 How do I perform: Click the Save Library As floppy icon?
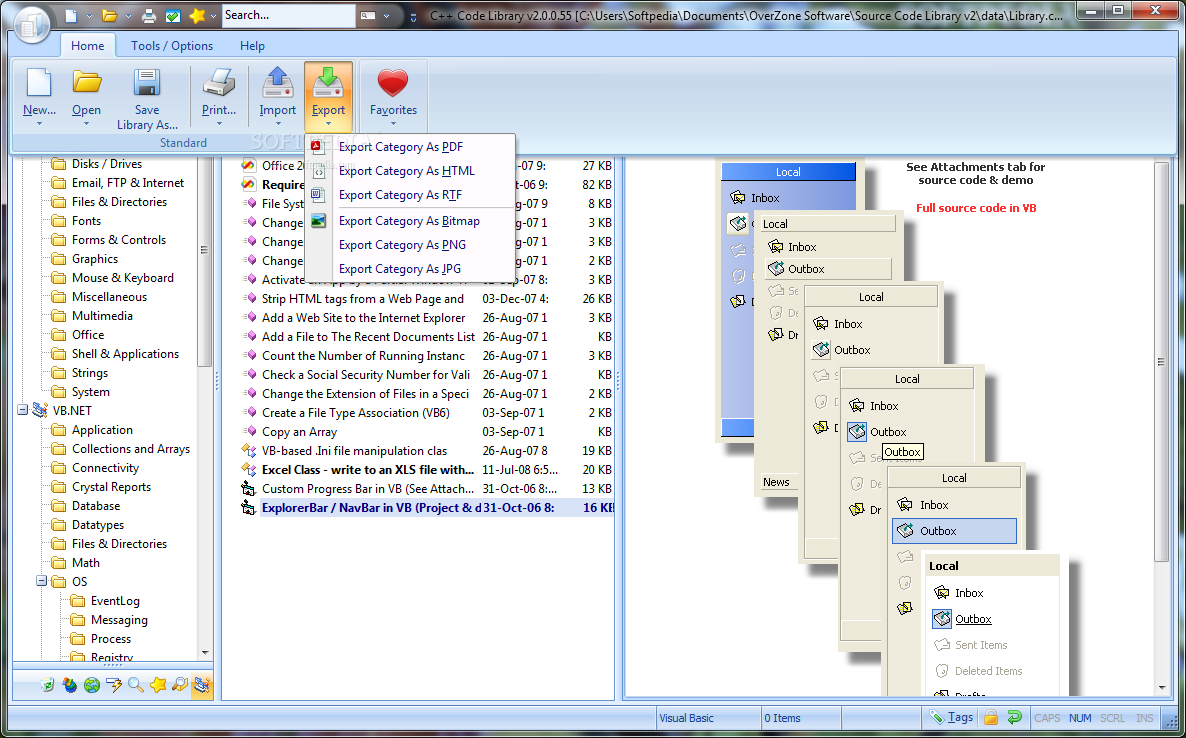[x=147, y=82]
